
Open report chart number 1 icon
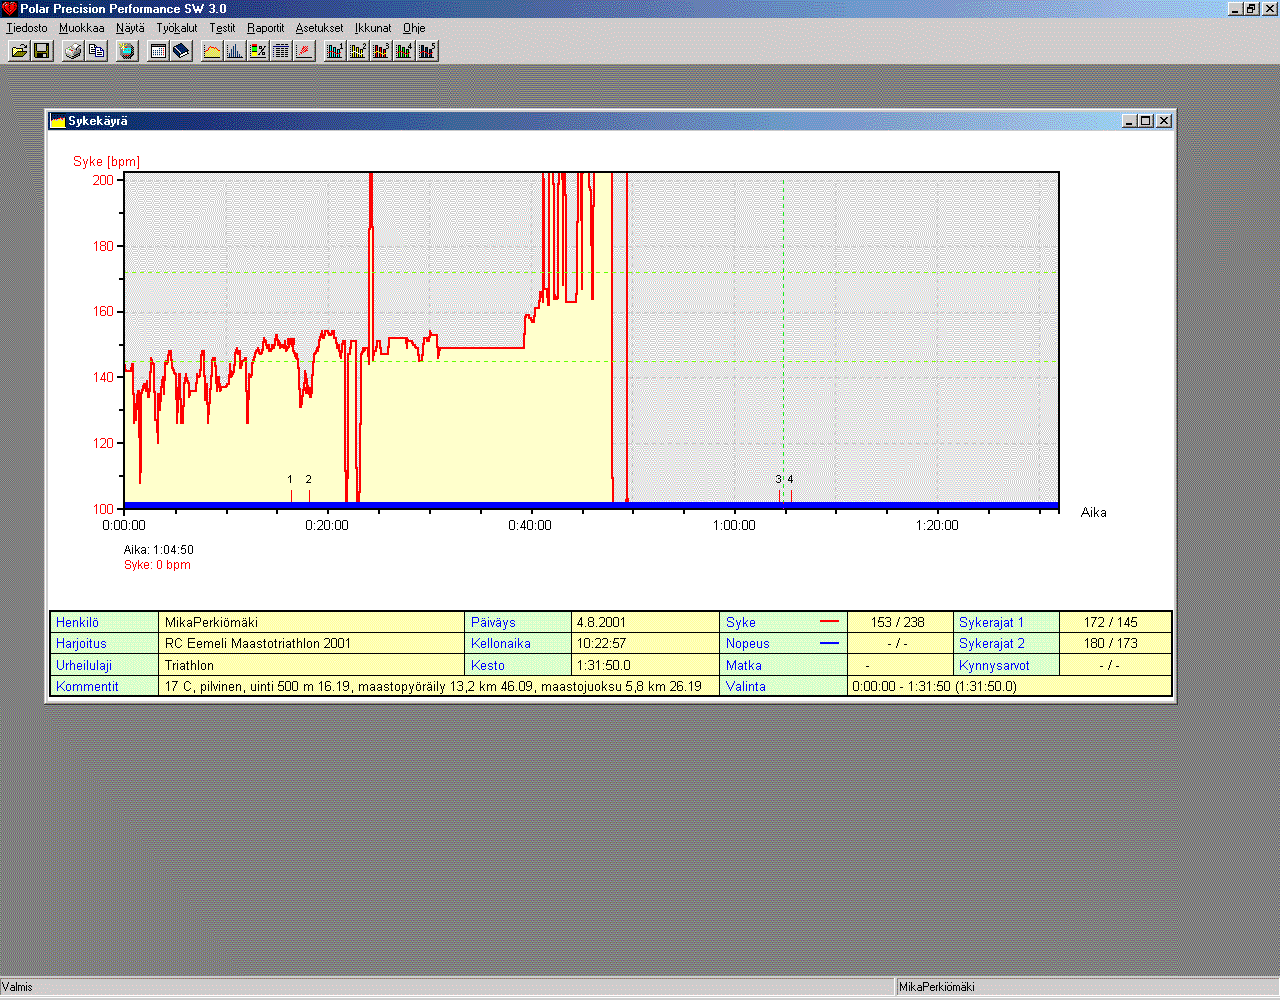click(334, 51)
